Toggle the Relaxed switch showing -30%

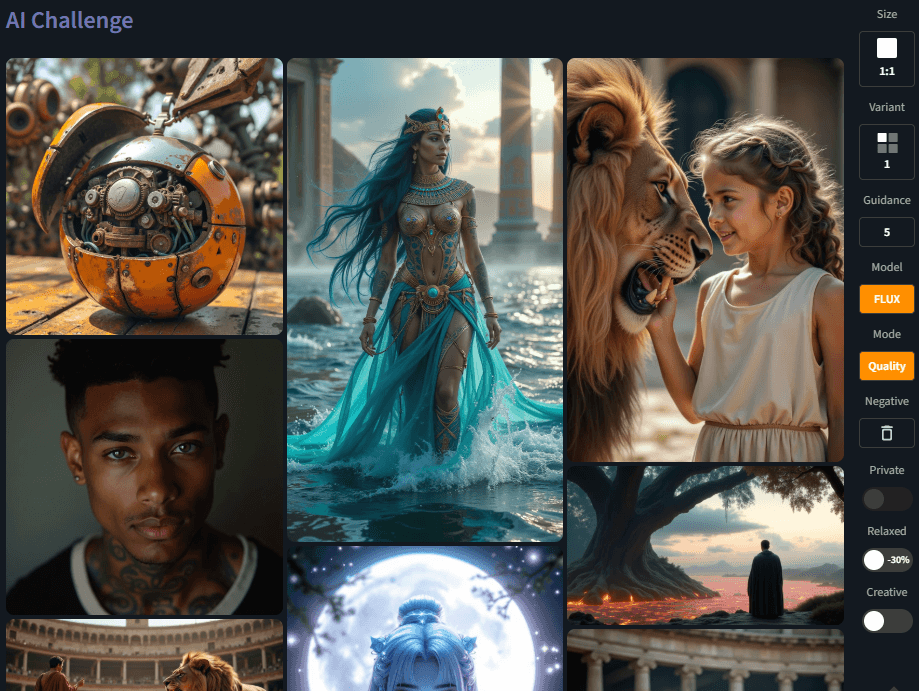(886, 560)
